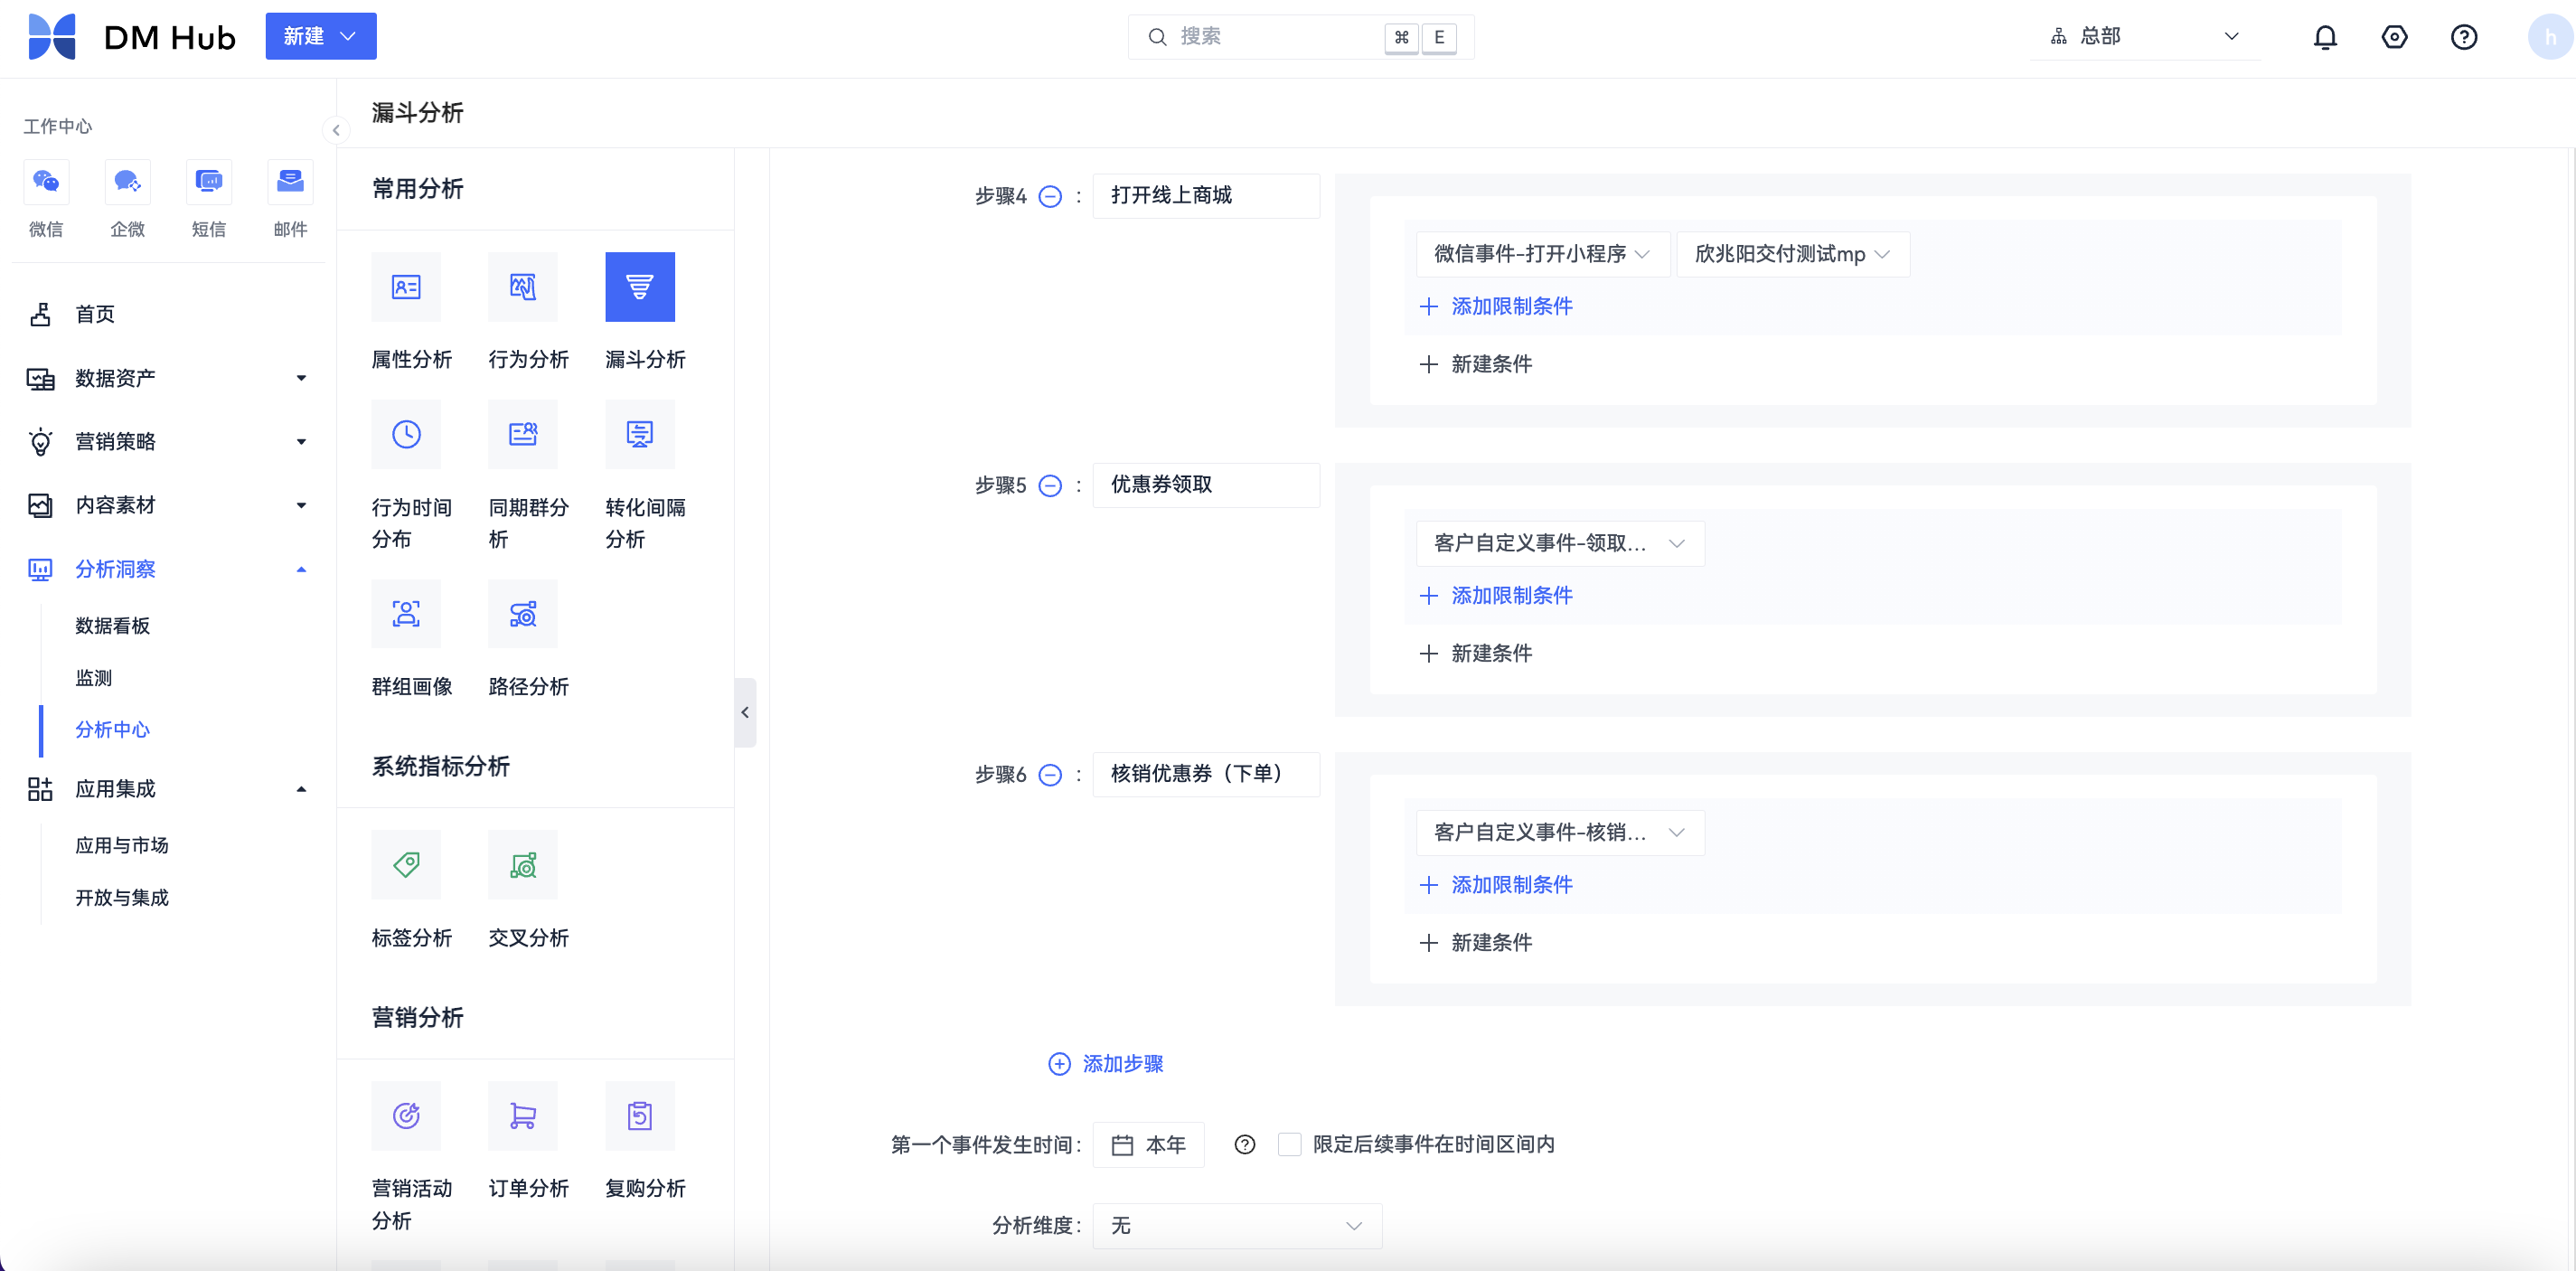Open the 本年 date picker
Screen dimensions: 2576x1271
[x=1148, y=1144]
